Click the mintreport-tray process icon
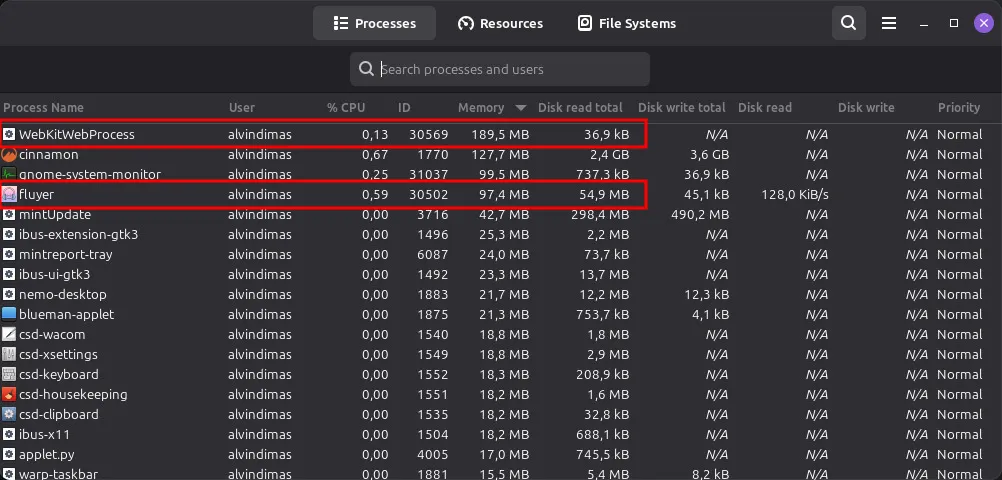 (9, 254)
